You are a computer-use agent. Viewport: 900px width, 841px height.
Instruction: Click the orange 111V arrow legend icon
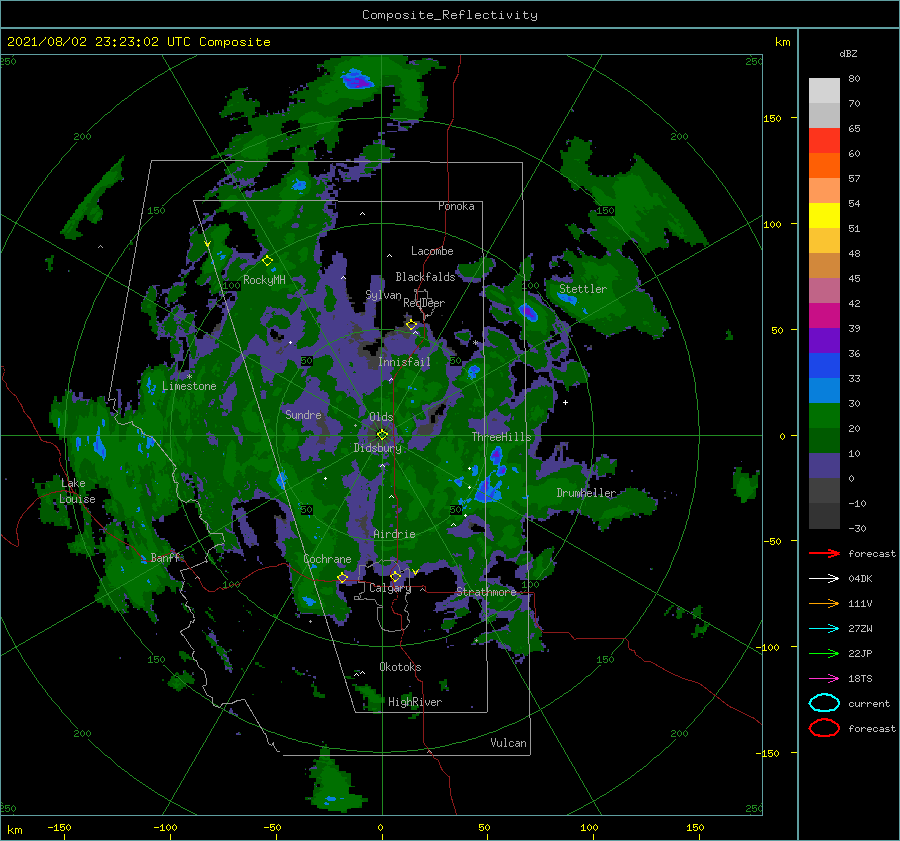coord(824,603)
